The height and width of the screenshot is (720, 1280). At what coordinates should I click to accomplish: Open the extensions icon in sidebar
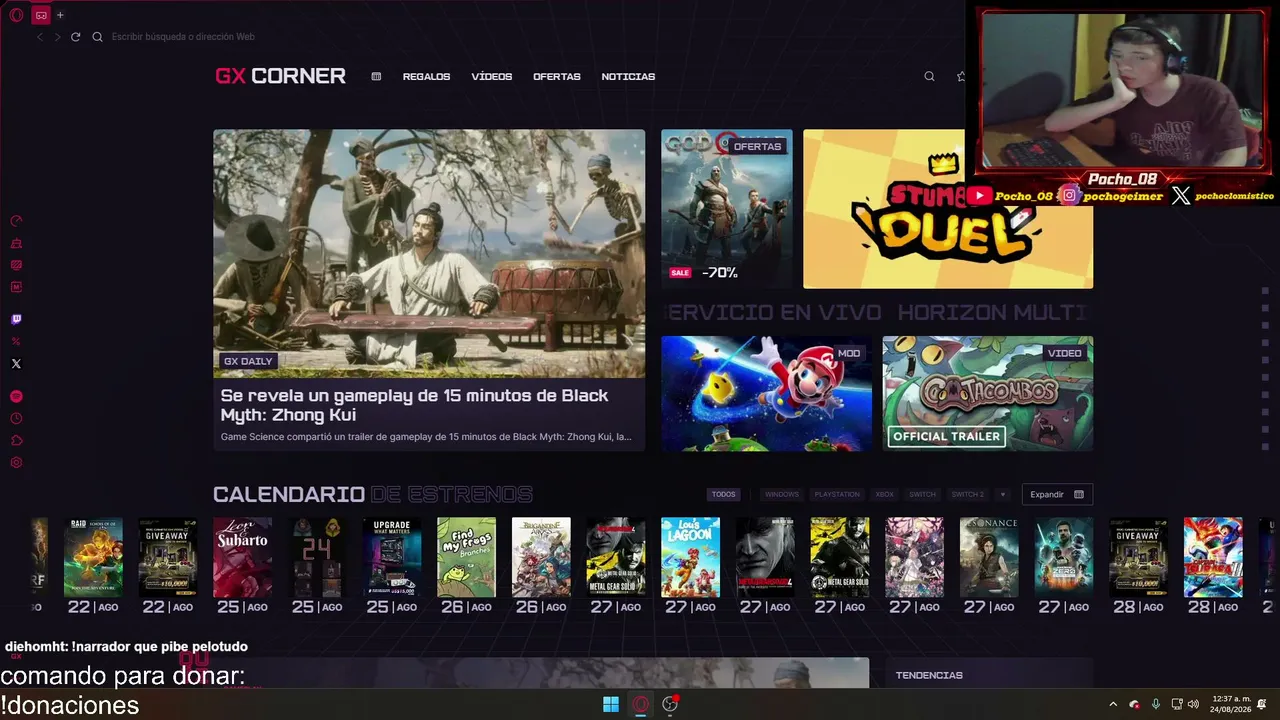(x=16, y=441)
